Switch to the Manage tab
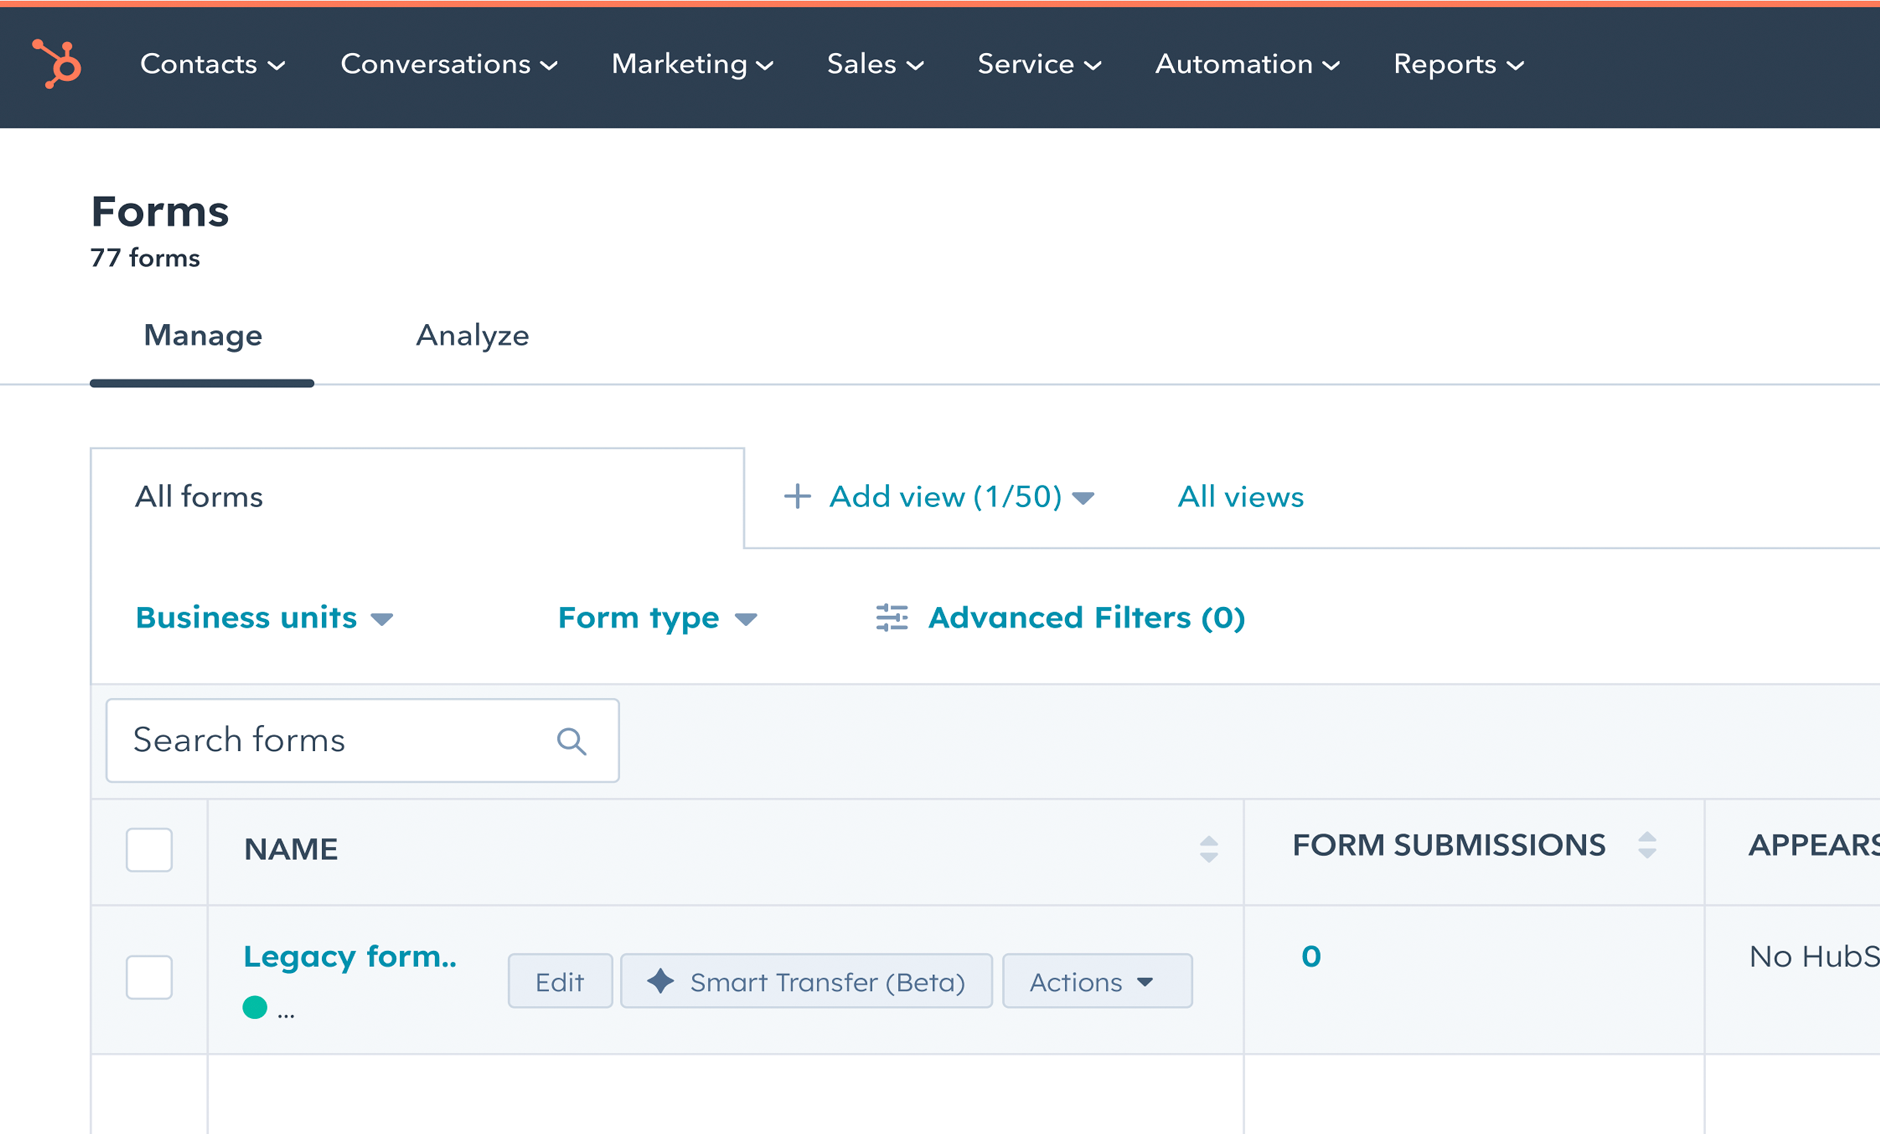 202,335
